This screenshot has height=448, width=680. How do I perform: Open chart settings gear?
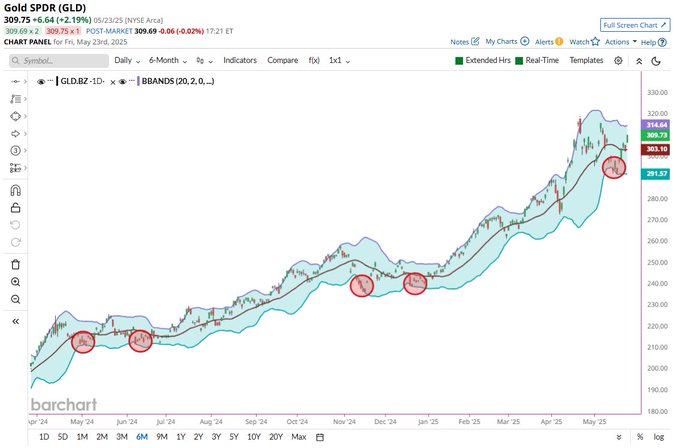(x=618, y=61)
